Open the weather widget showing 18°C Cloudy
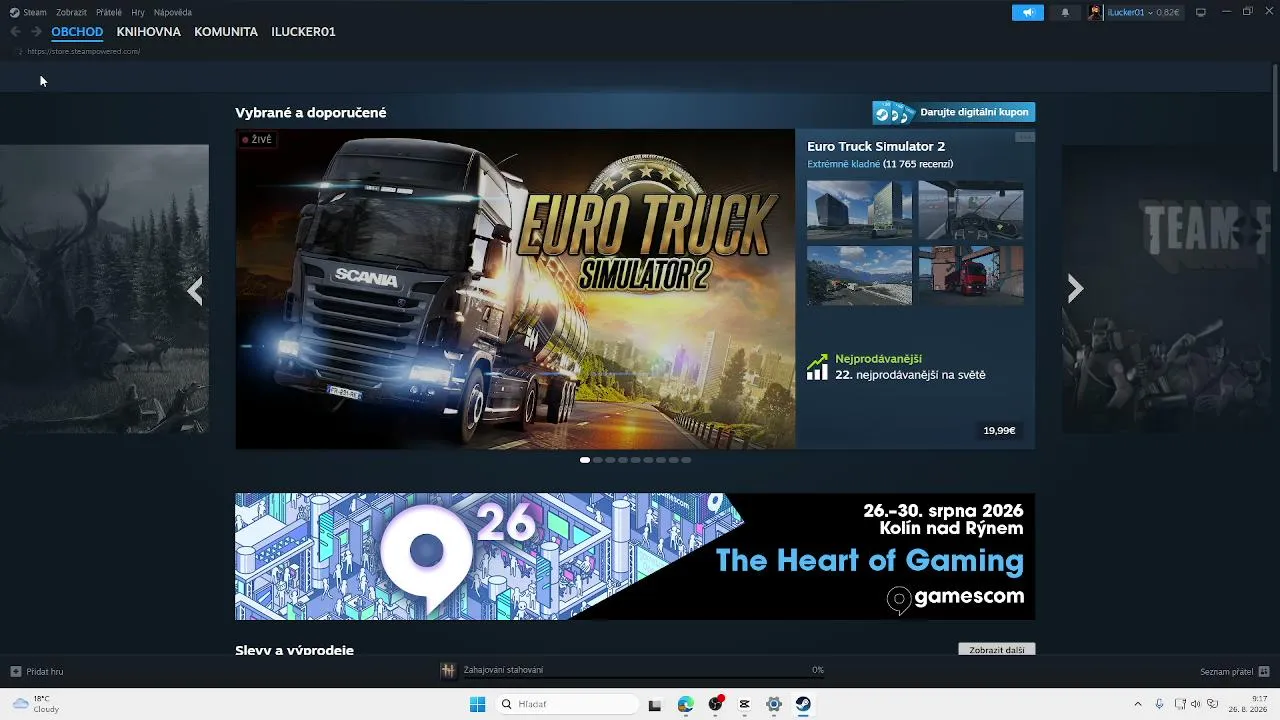Screen dimensions: 1280x720 [35, 704]
